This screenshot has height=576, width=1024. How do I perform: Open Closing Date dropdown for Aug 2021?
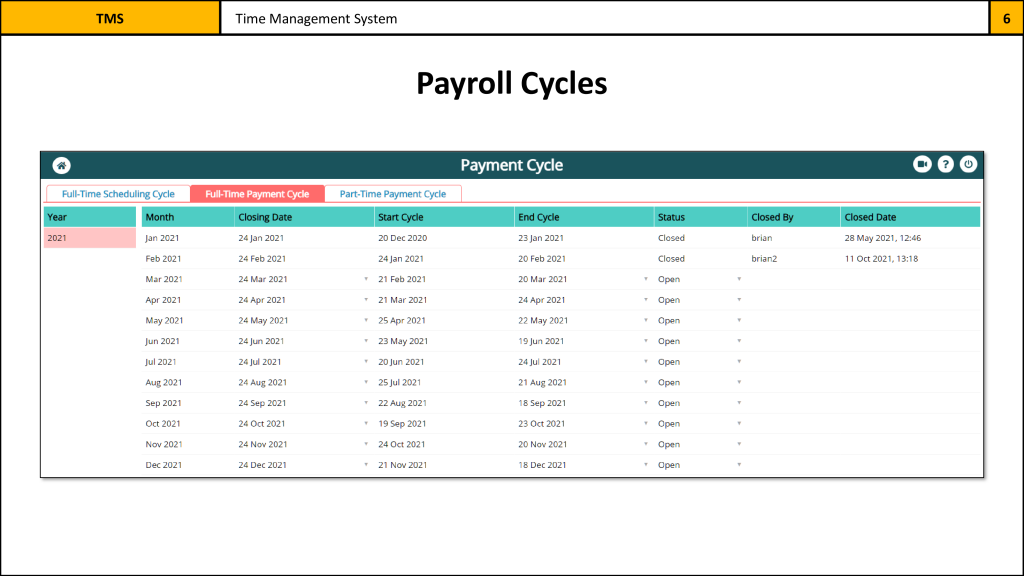[366, 383]
